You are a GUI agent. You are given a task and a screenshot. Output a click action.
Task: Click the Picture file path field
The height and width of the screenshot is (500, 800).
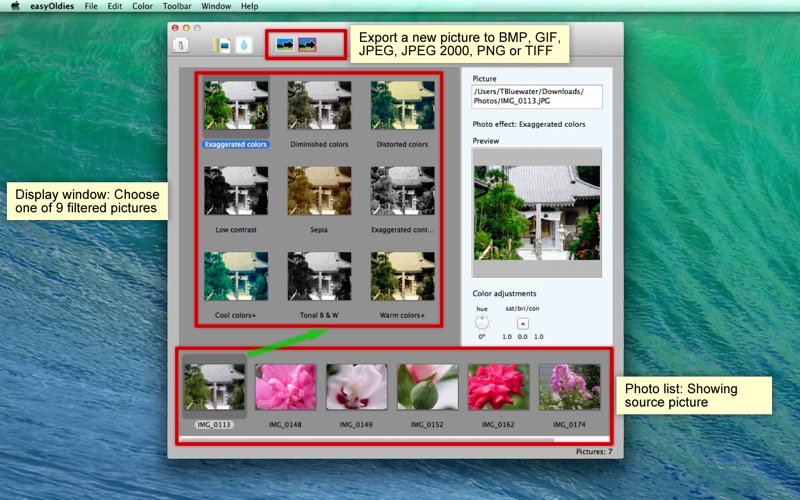(537, 96)
